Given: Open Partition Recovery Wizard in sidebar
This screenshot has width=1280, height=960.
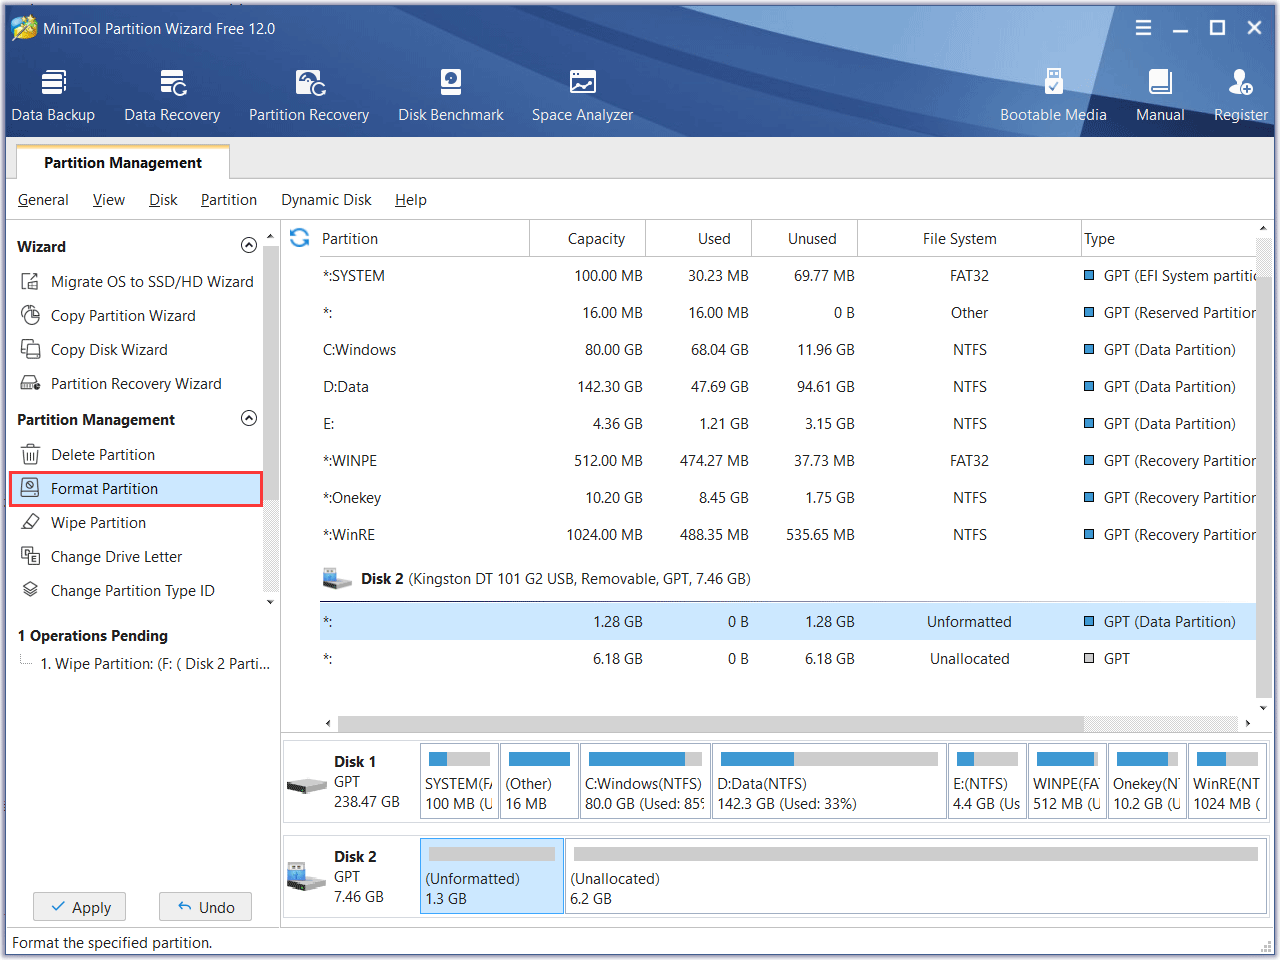Looking at the screenshot, I should point(121,384).
